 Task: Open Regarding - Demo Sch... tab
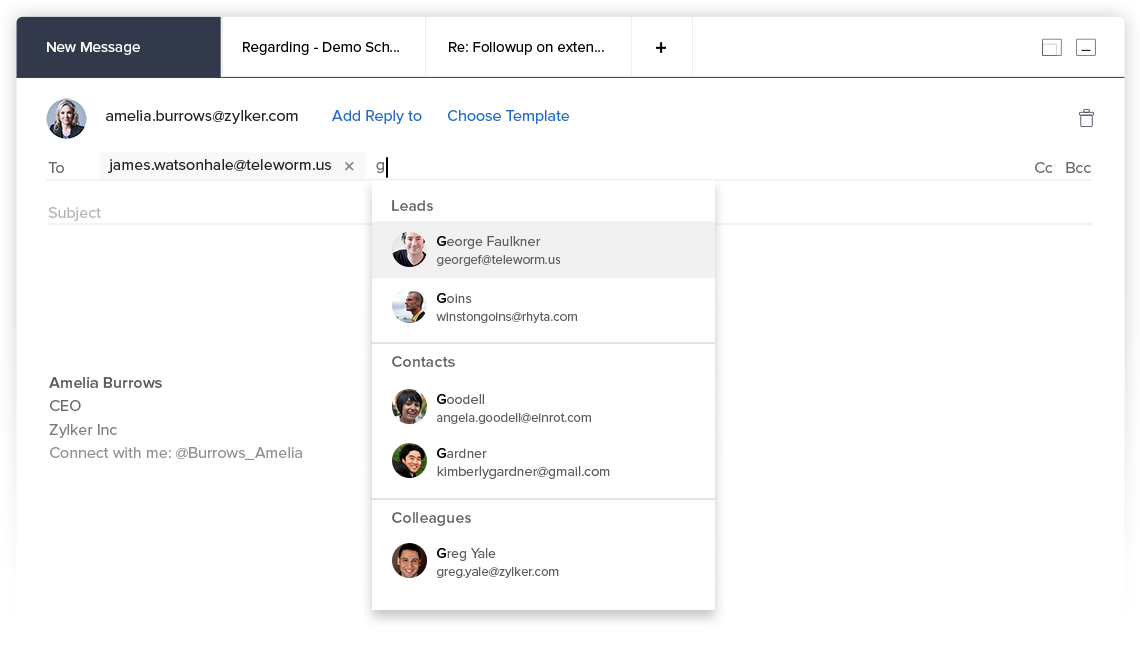[x=324, y=47]
